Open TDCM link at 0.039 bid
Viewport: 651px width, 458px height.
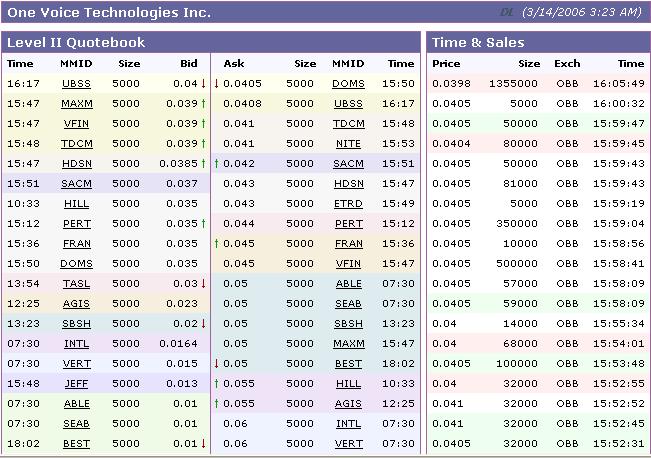pyautogui.click(x=77, y=143)
